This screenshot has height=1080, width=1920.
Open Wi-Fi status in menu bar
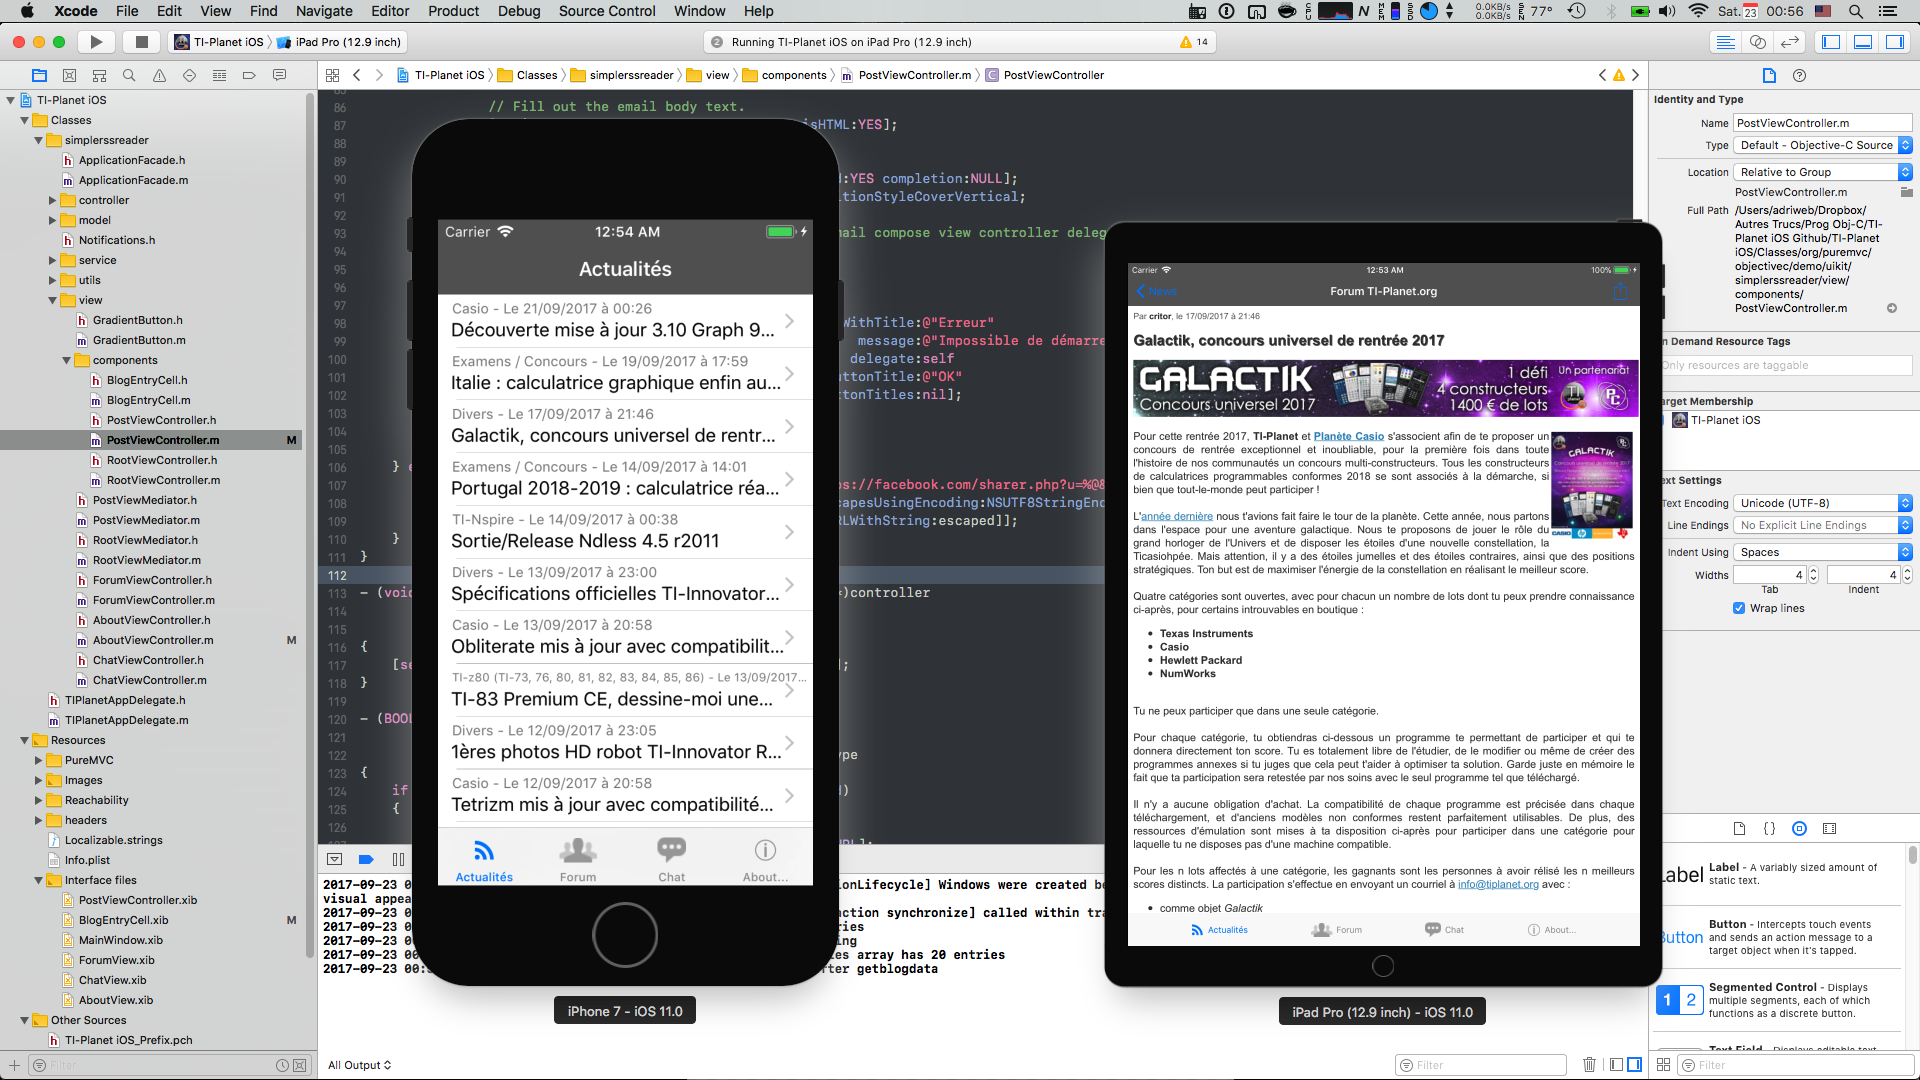click(x=1697, y=11)
